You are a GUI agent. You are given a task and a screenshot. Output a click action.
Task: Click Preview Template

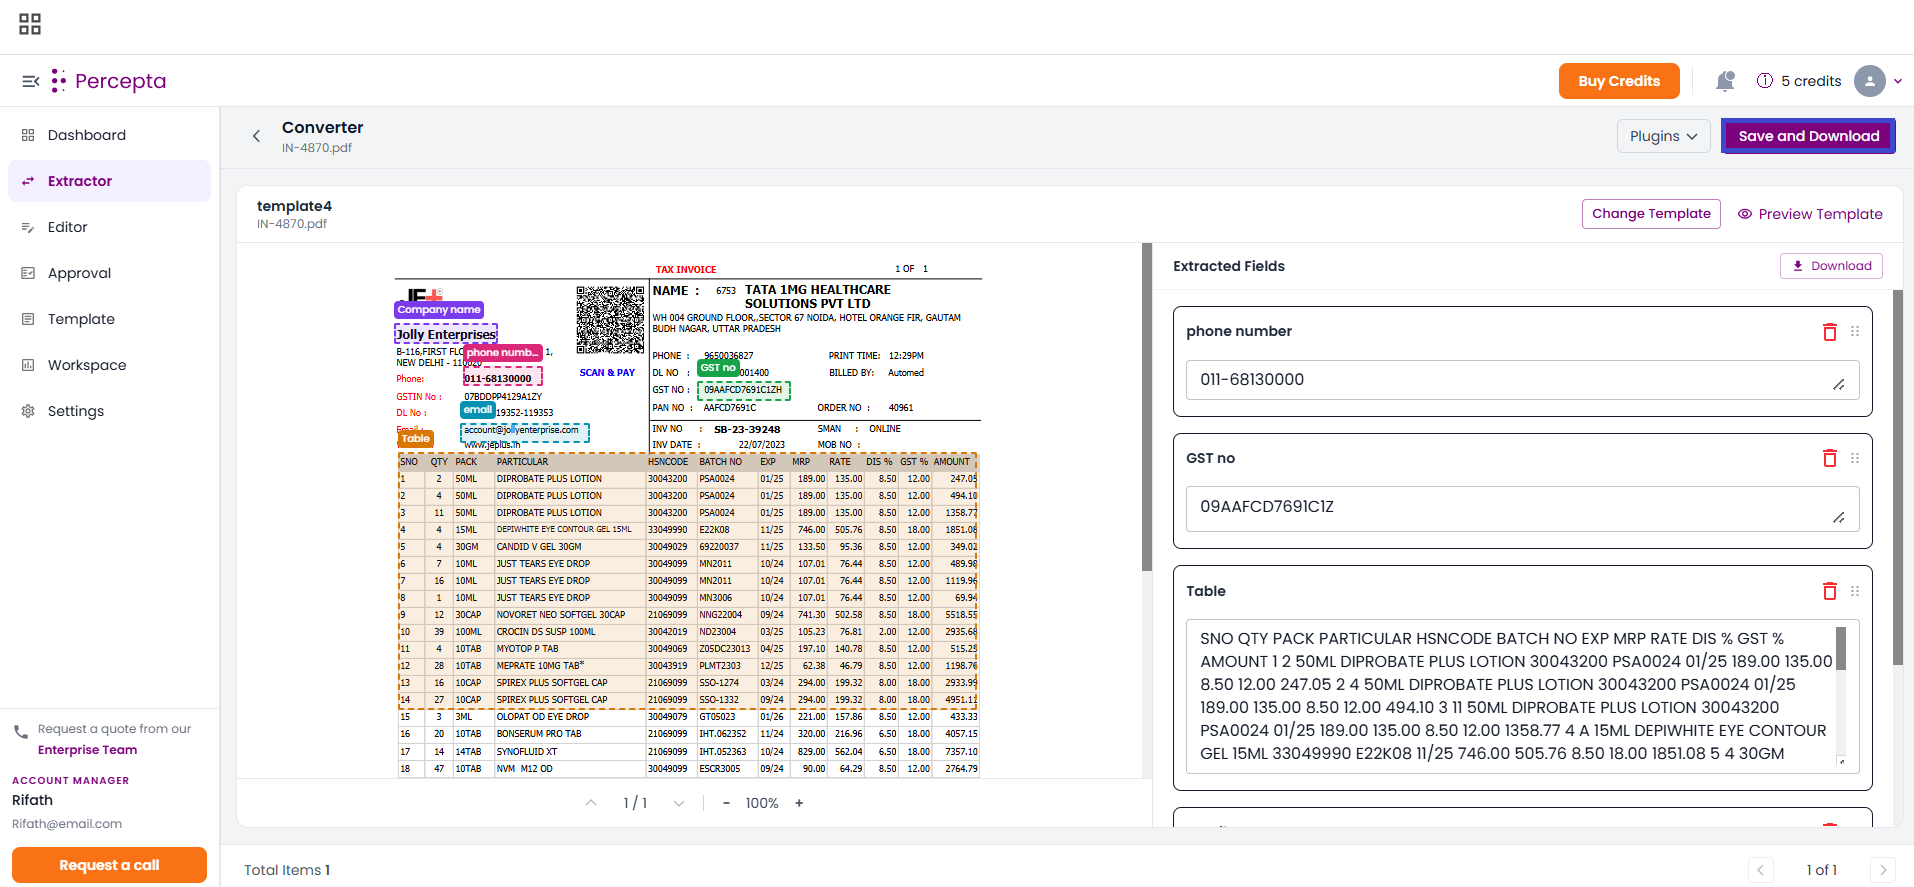pyautogui.click(x=1810, y=214)
